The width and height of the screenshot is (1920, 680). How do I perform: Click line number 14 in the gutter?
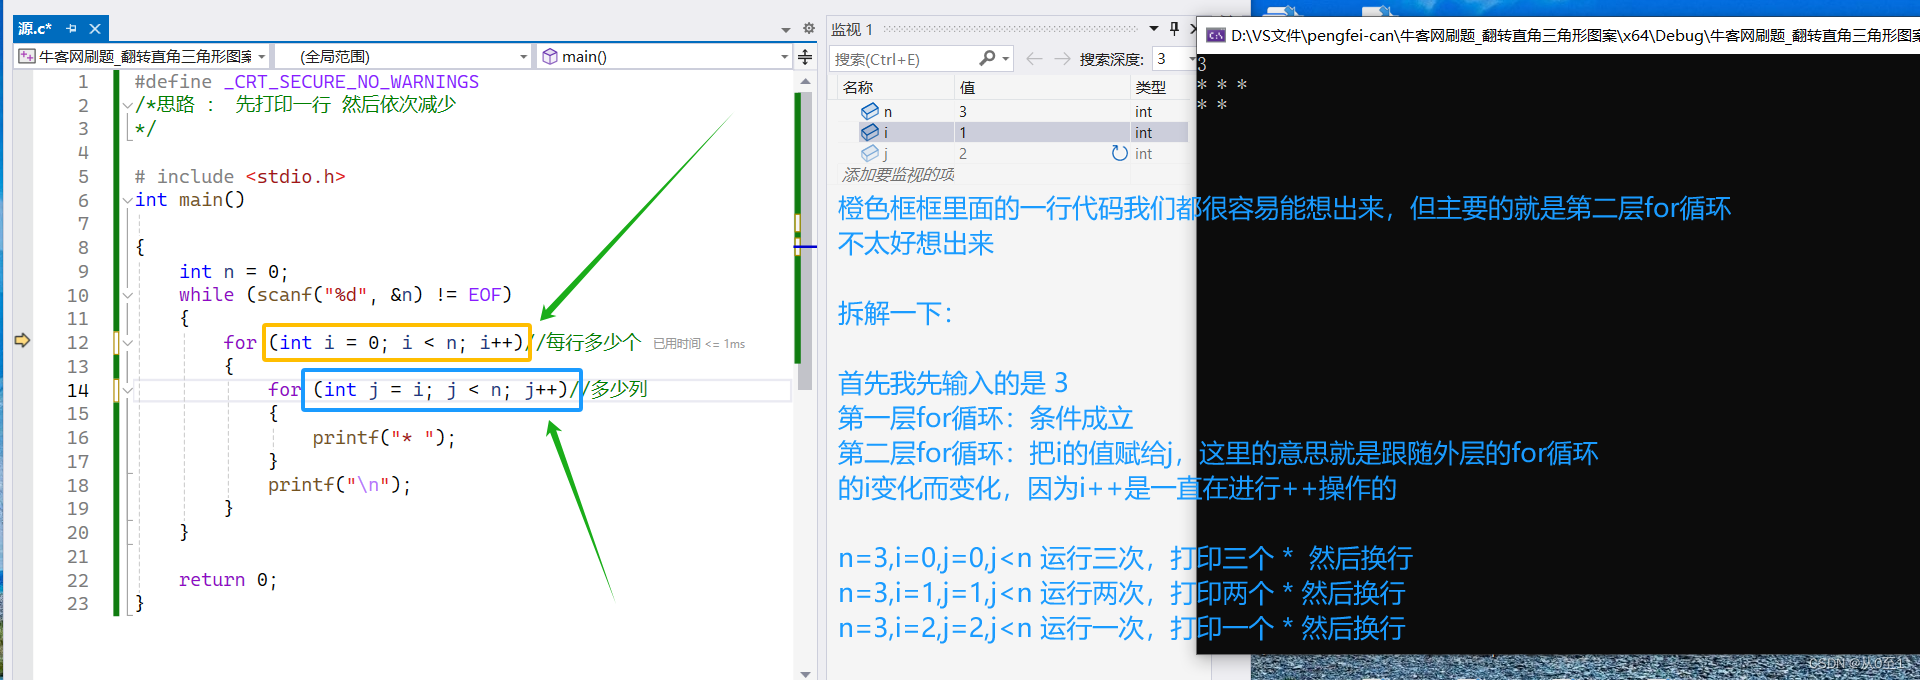(x=78, y=390)
